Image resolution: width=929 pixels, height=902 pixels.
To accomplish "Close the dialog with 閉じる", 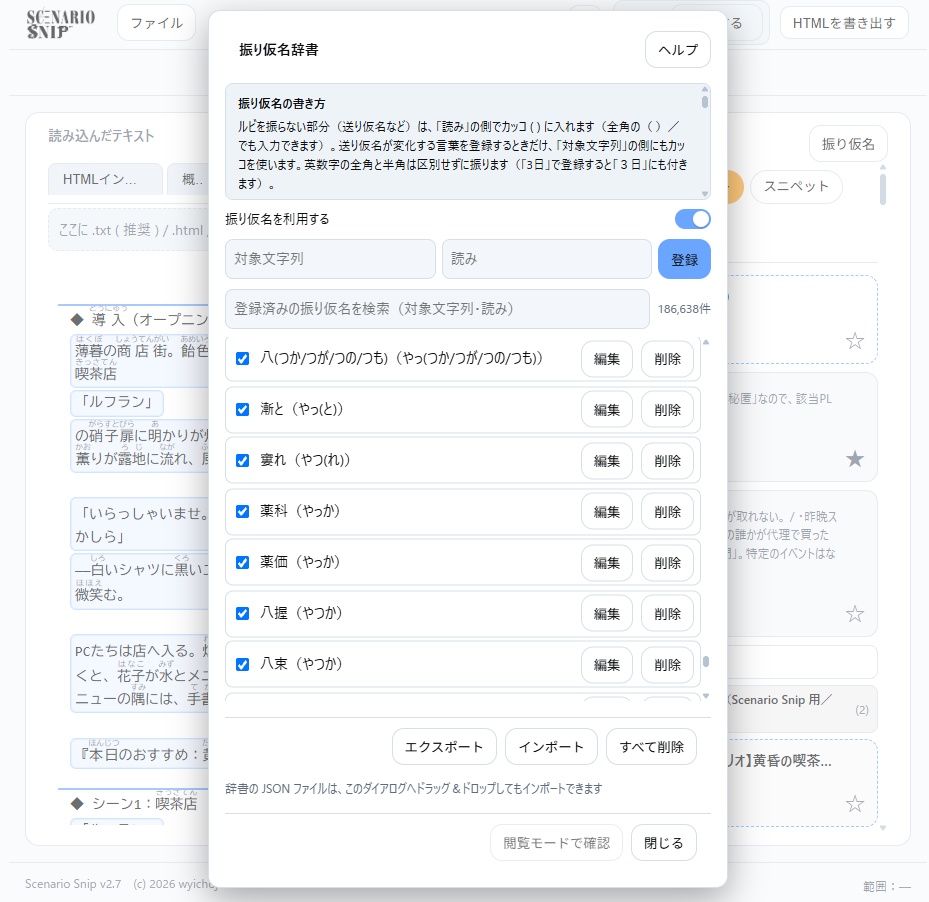I will 663,843.
